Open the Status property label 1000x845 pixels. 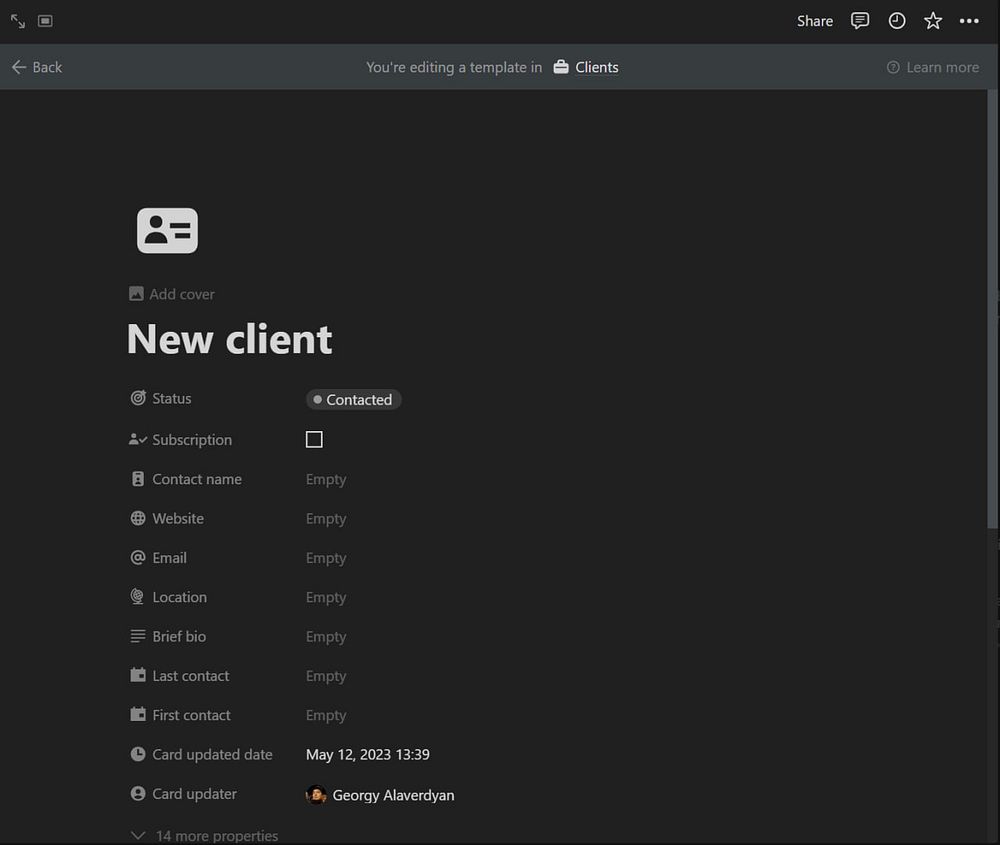[172, 399]
